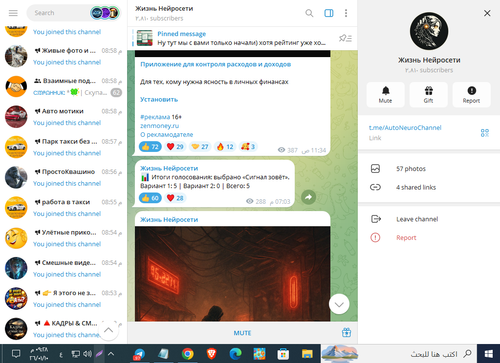
Task: Toggle the thumbs-up 72 reaction
Action: click(150, 147)
